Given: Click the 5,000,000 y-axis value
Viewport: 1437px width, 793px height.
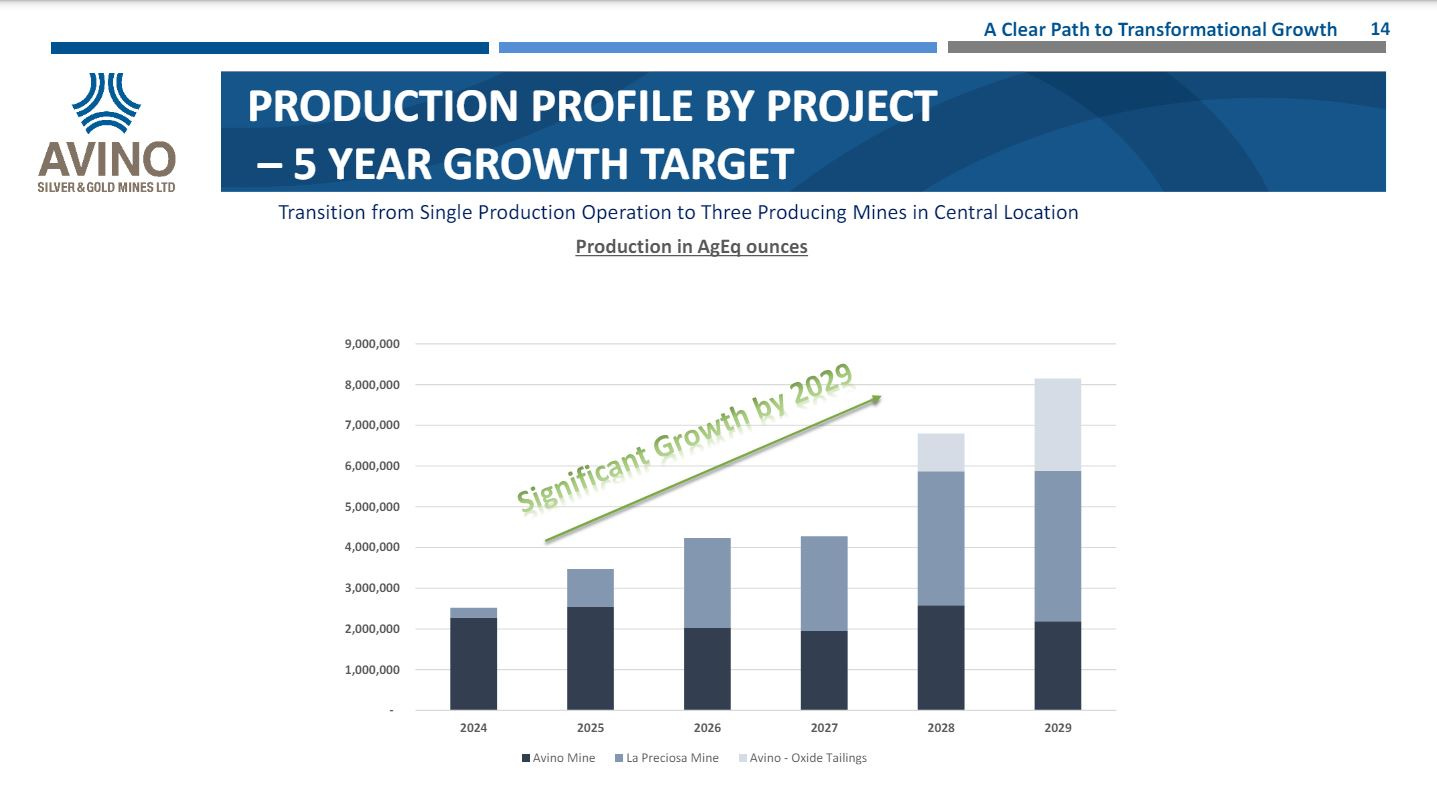Looking at the screenshot, I should (x=371, y=507).
